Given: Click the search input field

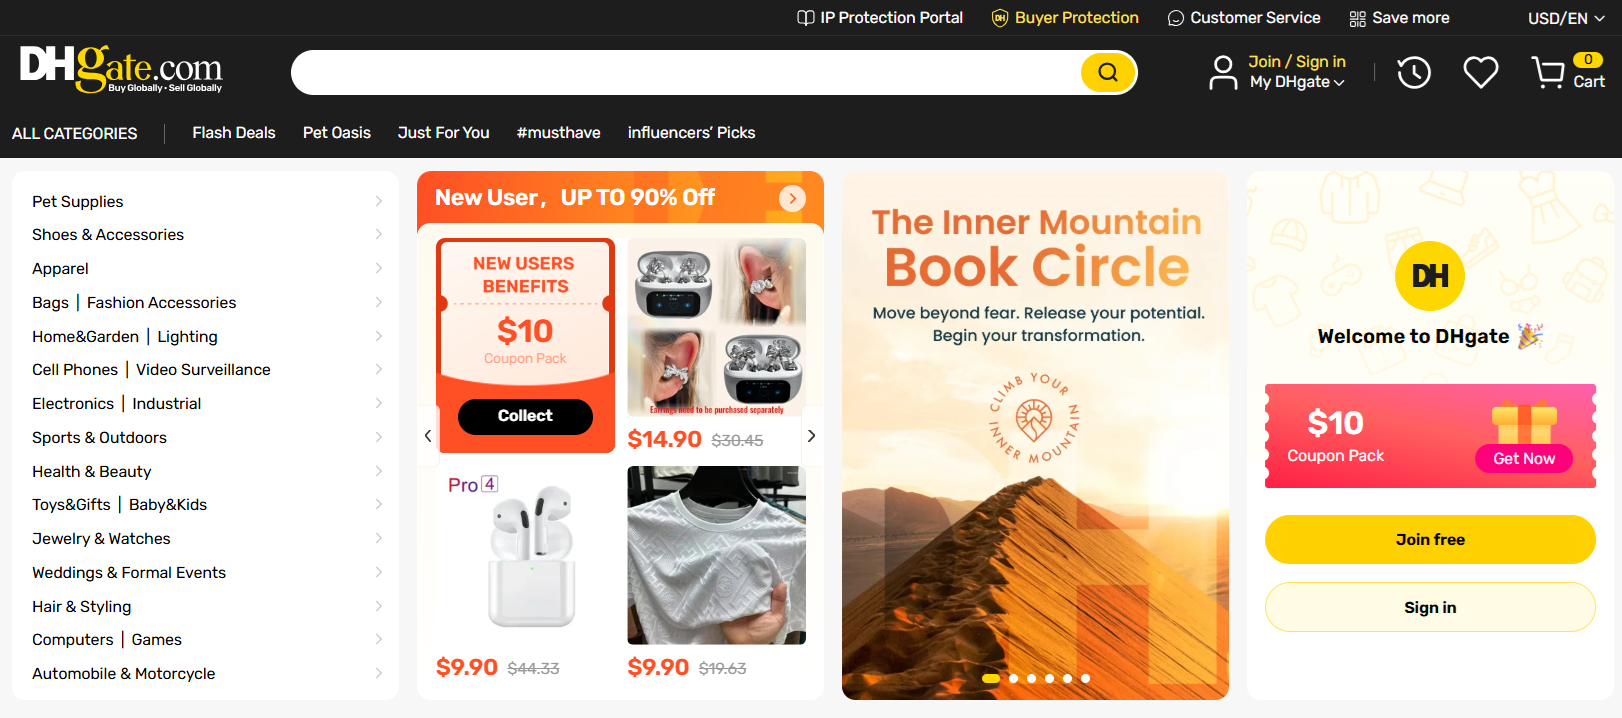Looking at the screenshot, I should 686,72.
